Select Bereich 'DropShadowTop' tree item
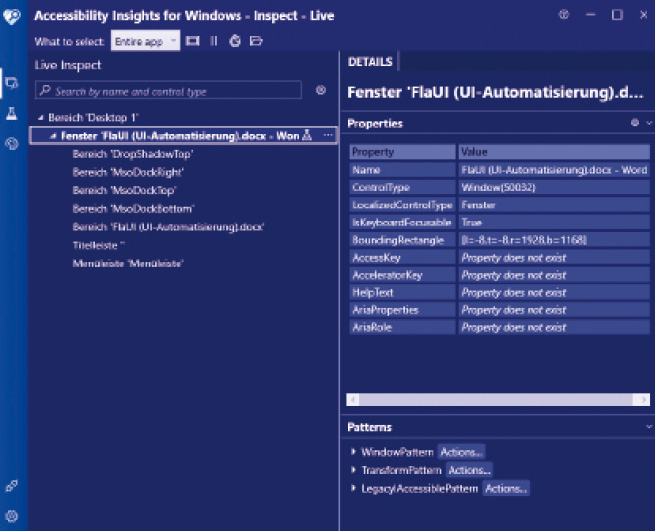The width and height of the screenshot is (655, 531). pos(133,154)
